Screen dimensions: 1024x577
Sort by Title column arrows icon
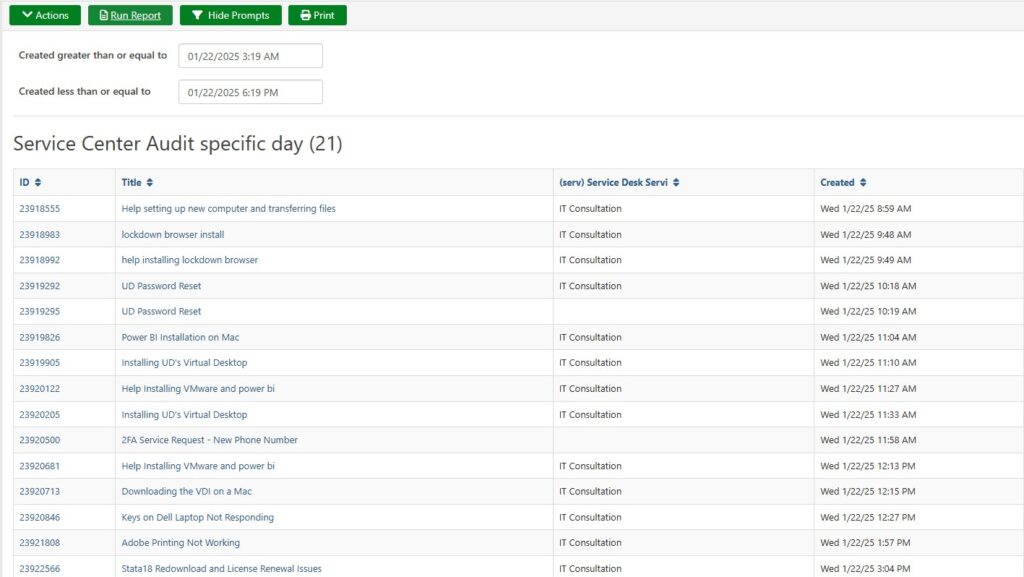tap(150, 183)
